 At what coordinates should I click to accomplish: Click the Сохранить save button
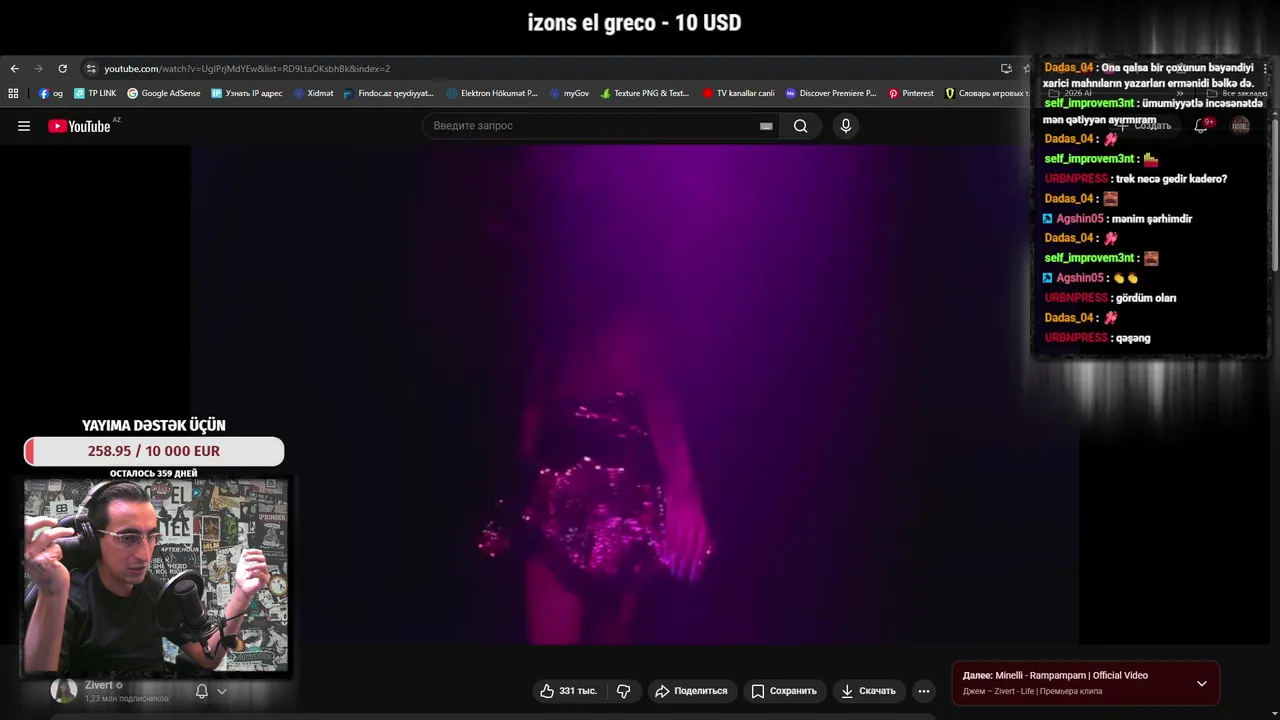(x=784, y=691)
